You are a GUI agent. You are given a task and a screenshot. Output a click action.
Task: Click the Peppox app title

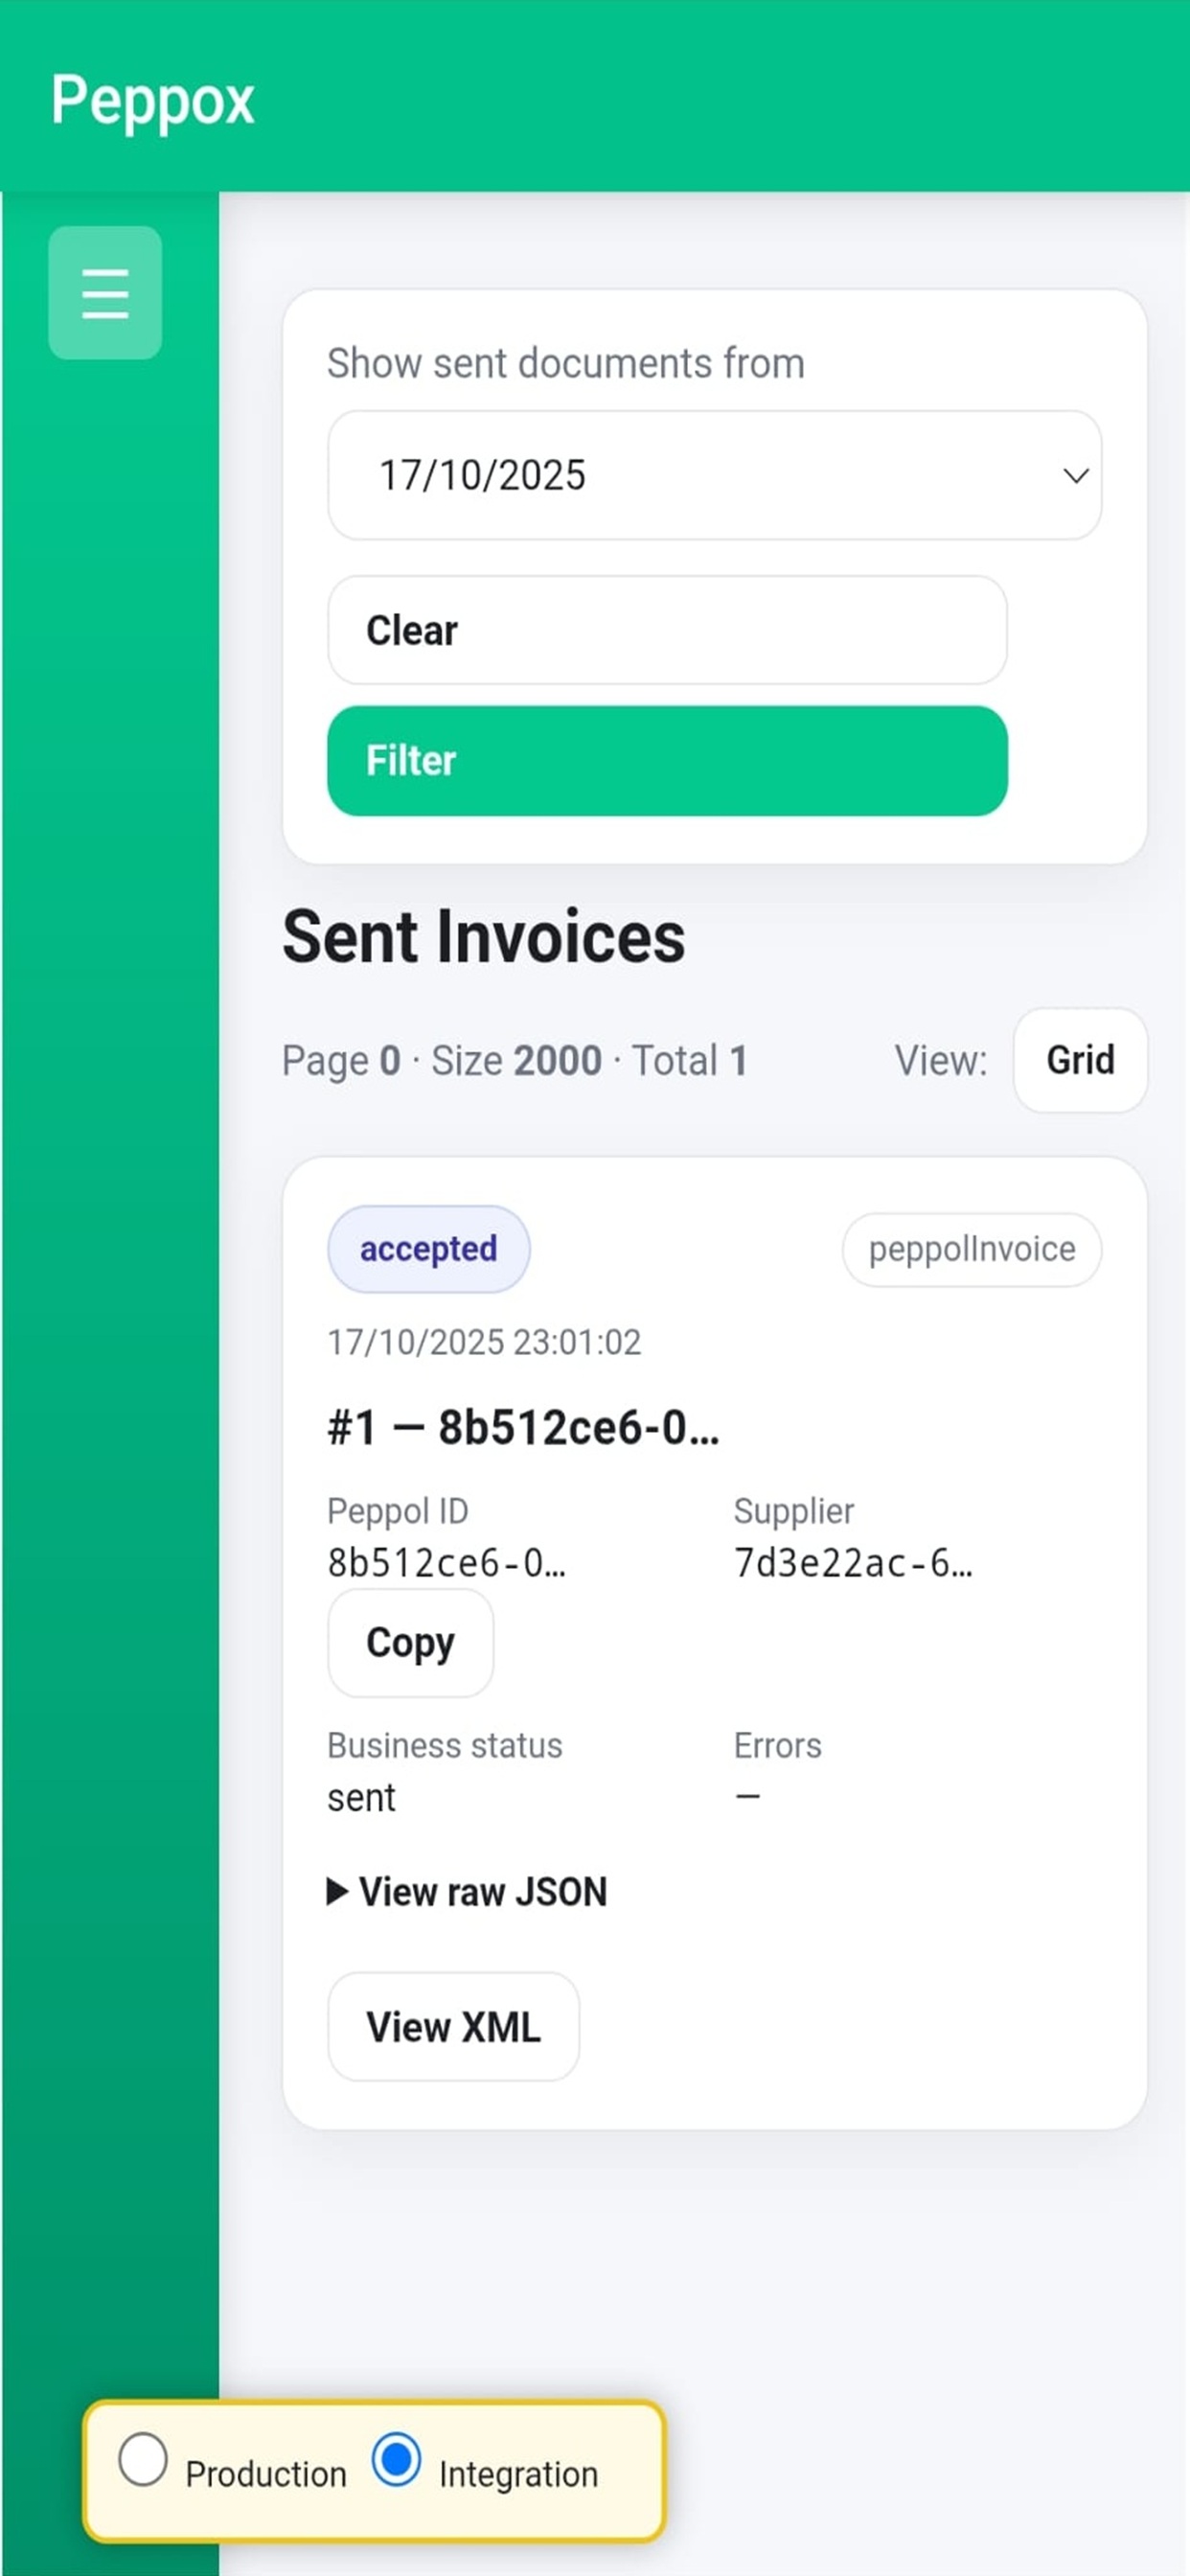[153, 99]
